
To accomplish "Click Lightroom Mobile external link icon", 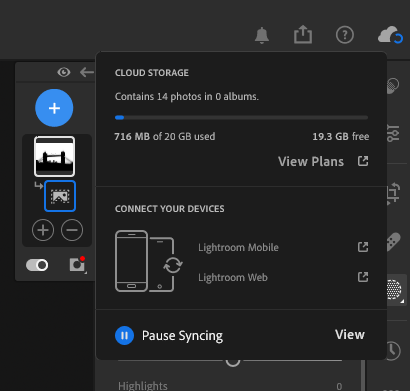I will [363, 247].
